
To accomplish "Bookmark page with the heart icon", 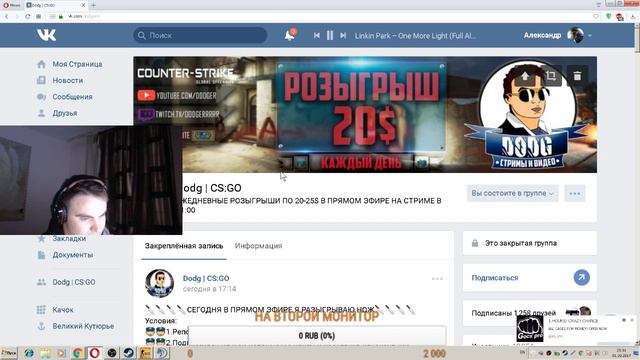I will click(x=596, y=17).
